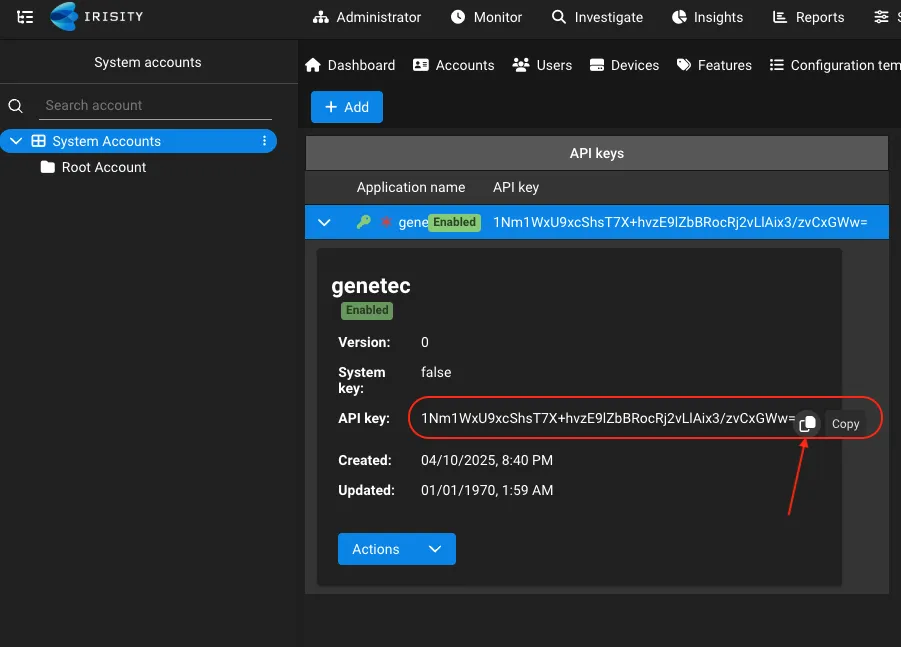The width and height of the screenshot is (901, 647).
Task: Click the API key value in the blue row
Action: (x=680, y=222)
